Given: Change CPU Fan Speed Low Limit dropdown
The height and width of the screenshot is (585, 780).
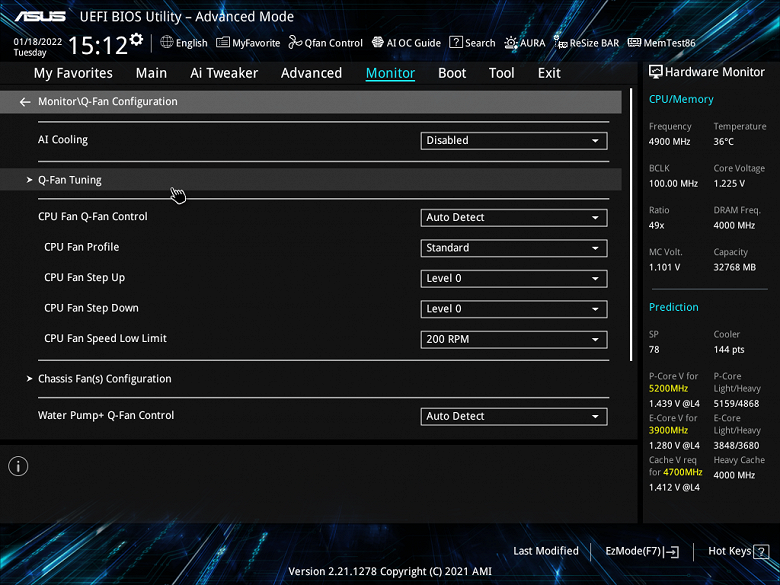Looking at the screenshot, I should click(514, 340).
